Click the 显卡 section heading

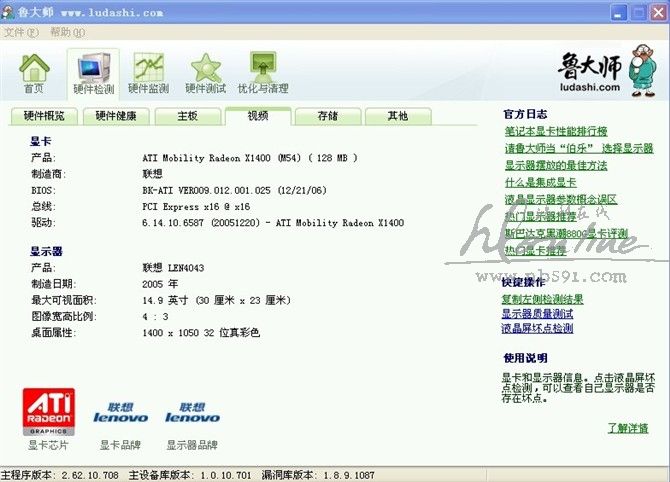pyautogui.click(x=41, y=141)
